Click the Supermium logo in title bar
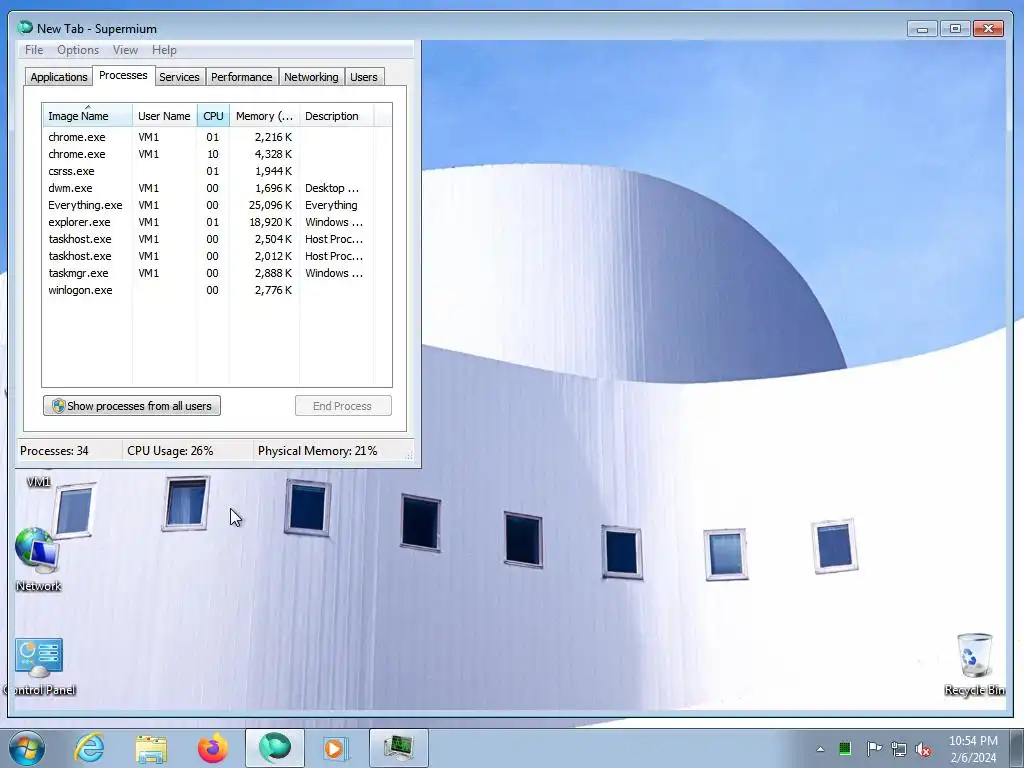Image resolution: width=1024 pixels, height=768 pixels. [25, 27]
